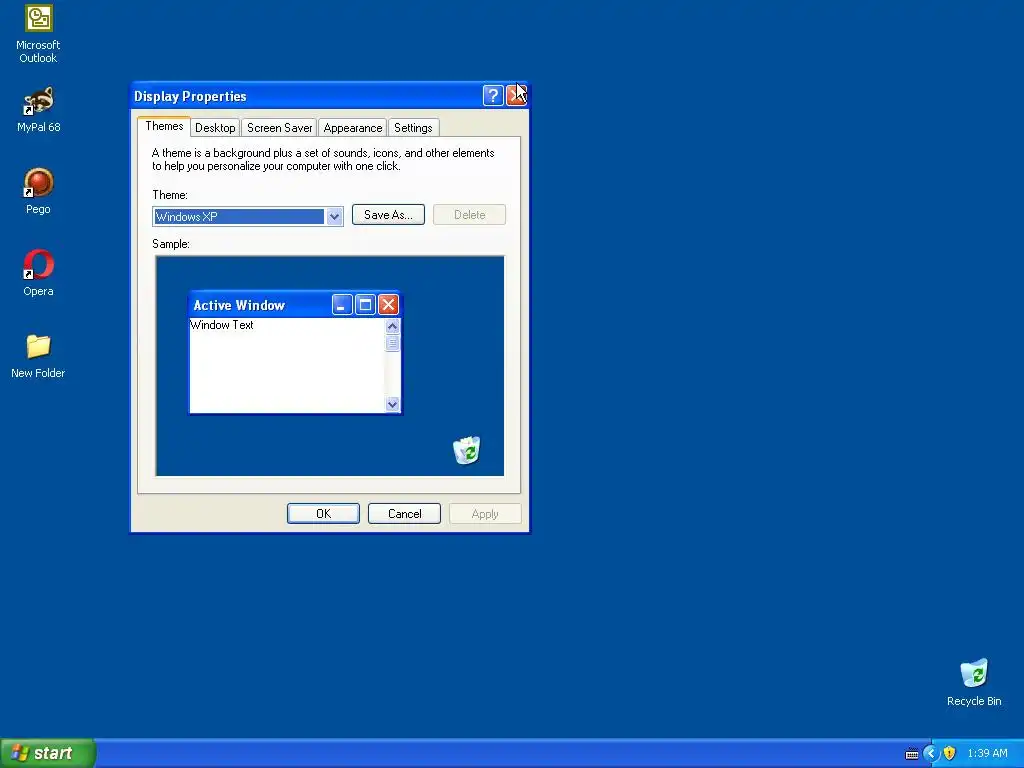
Task: Select the Opera desktop shortcut
Action: pyautogui.click(x=38, y=273)
